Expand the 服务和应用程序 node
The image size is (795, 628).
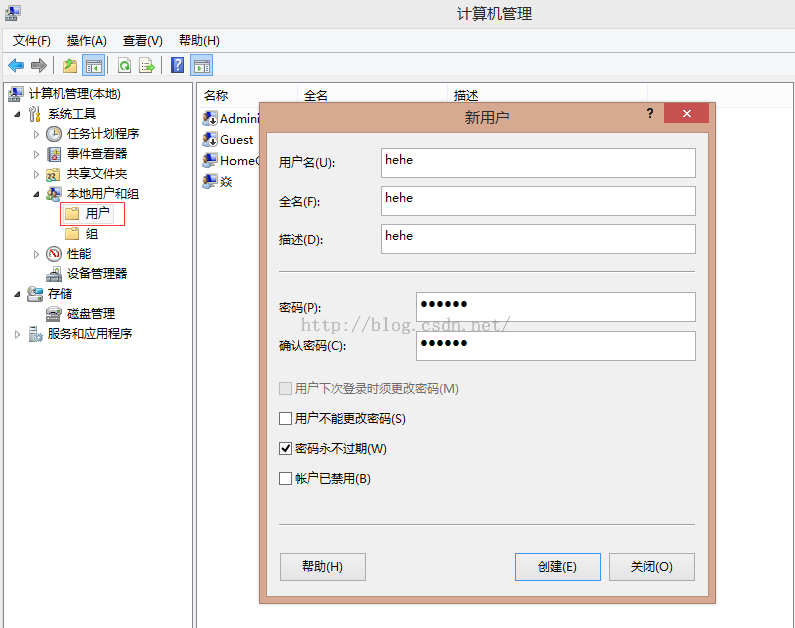pos(17,334)
